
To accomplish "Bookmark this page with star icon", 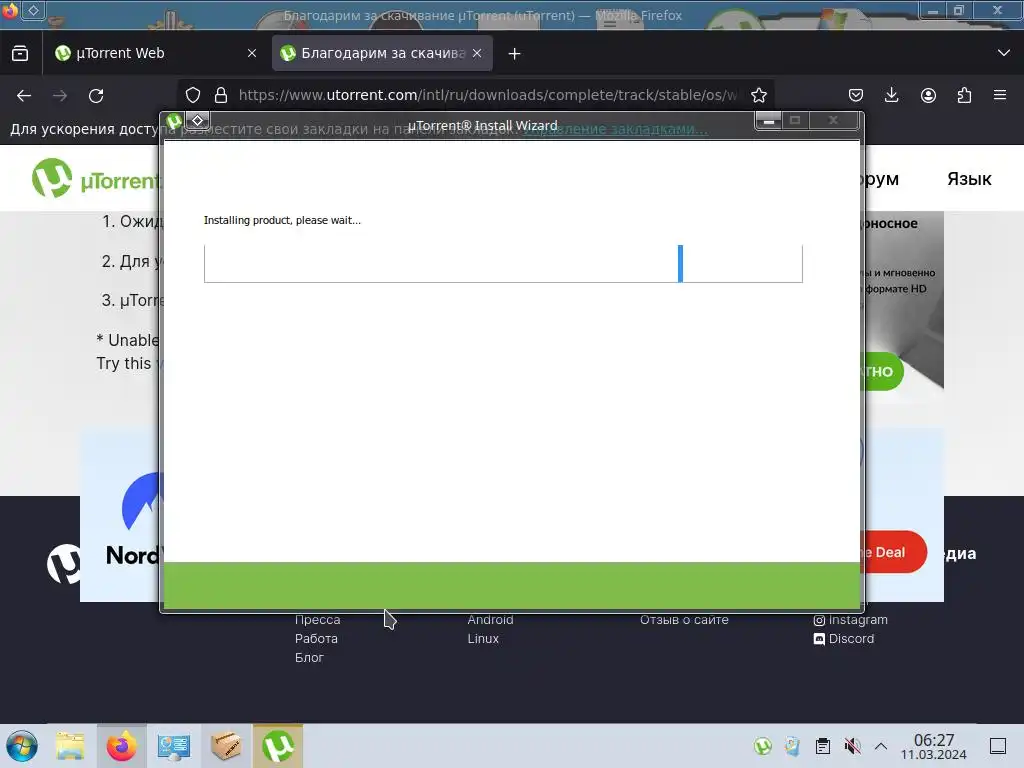I will [x=759, y=95].
